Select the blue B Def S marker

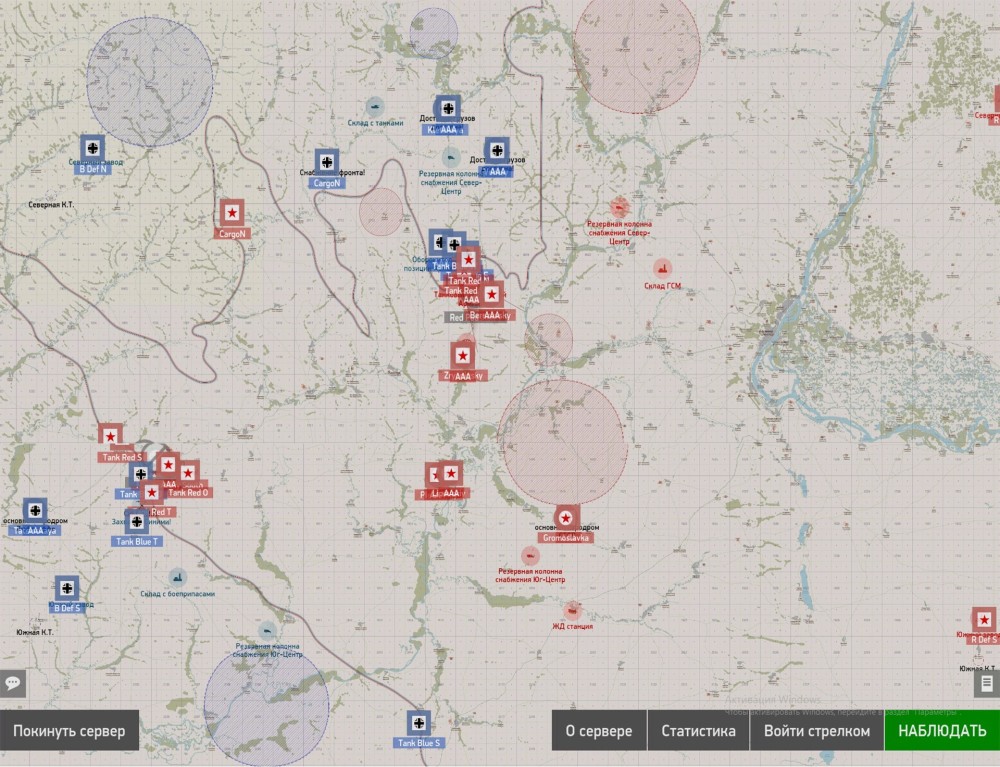point(67,588)
